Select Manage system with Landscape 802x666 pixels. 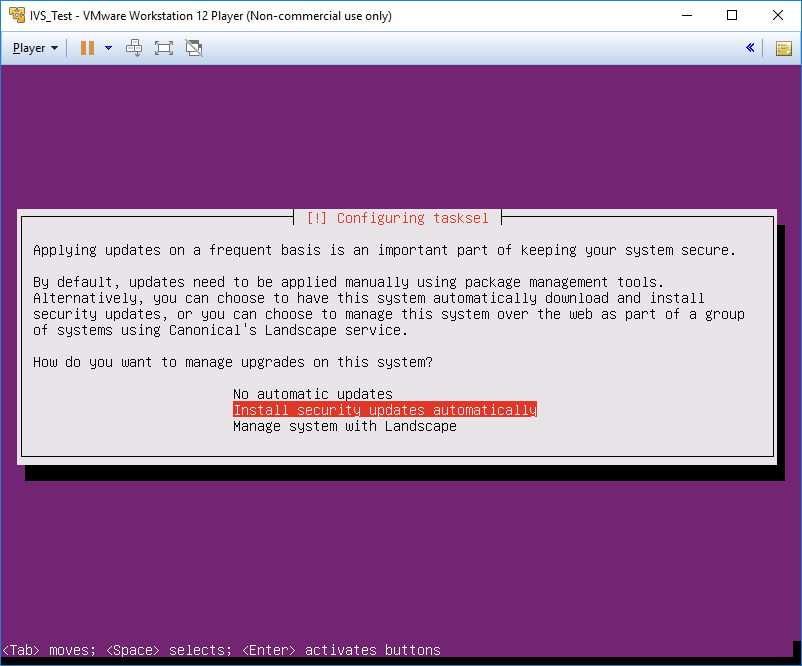pyautogui.click(x=345, y=426)
